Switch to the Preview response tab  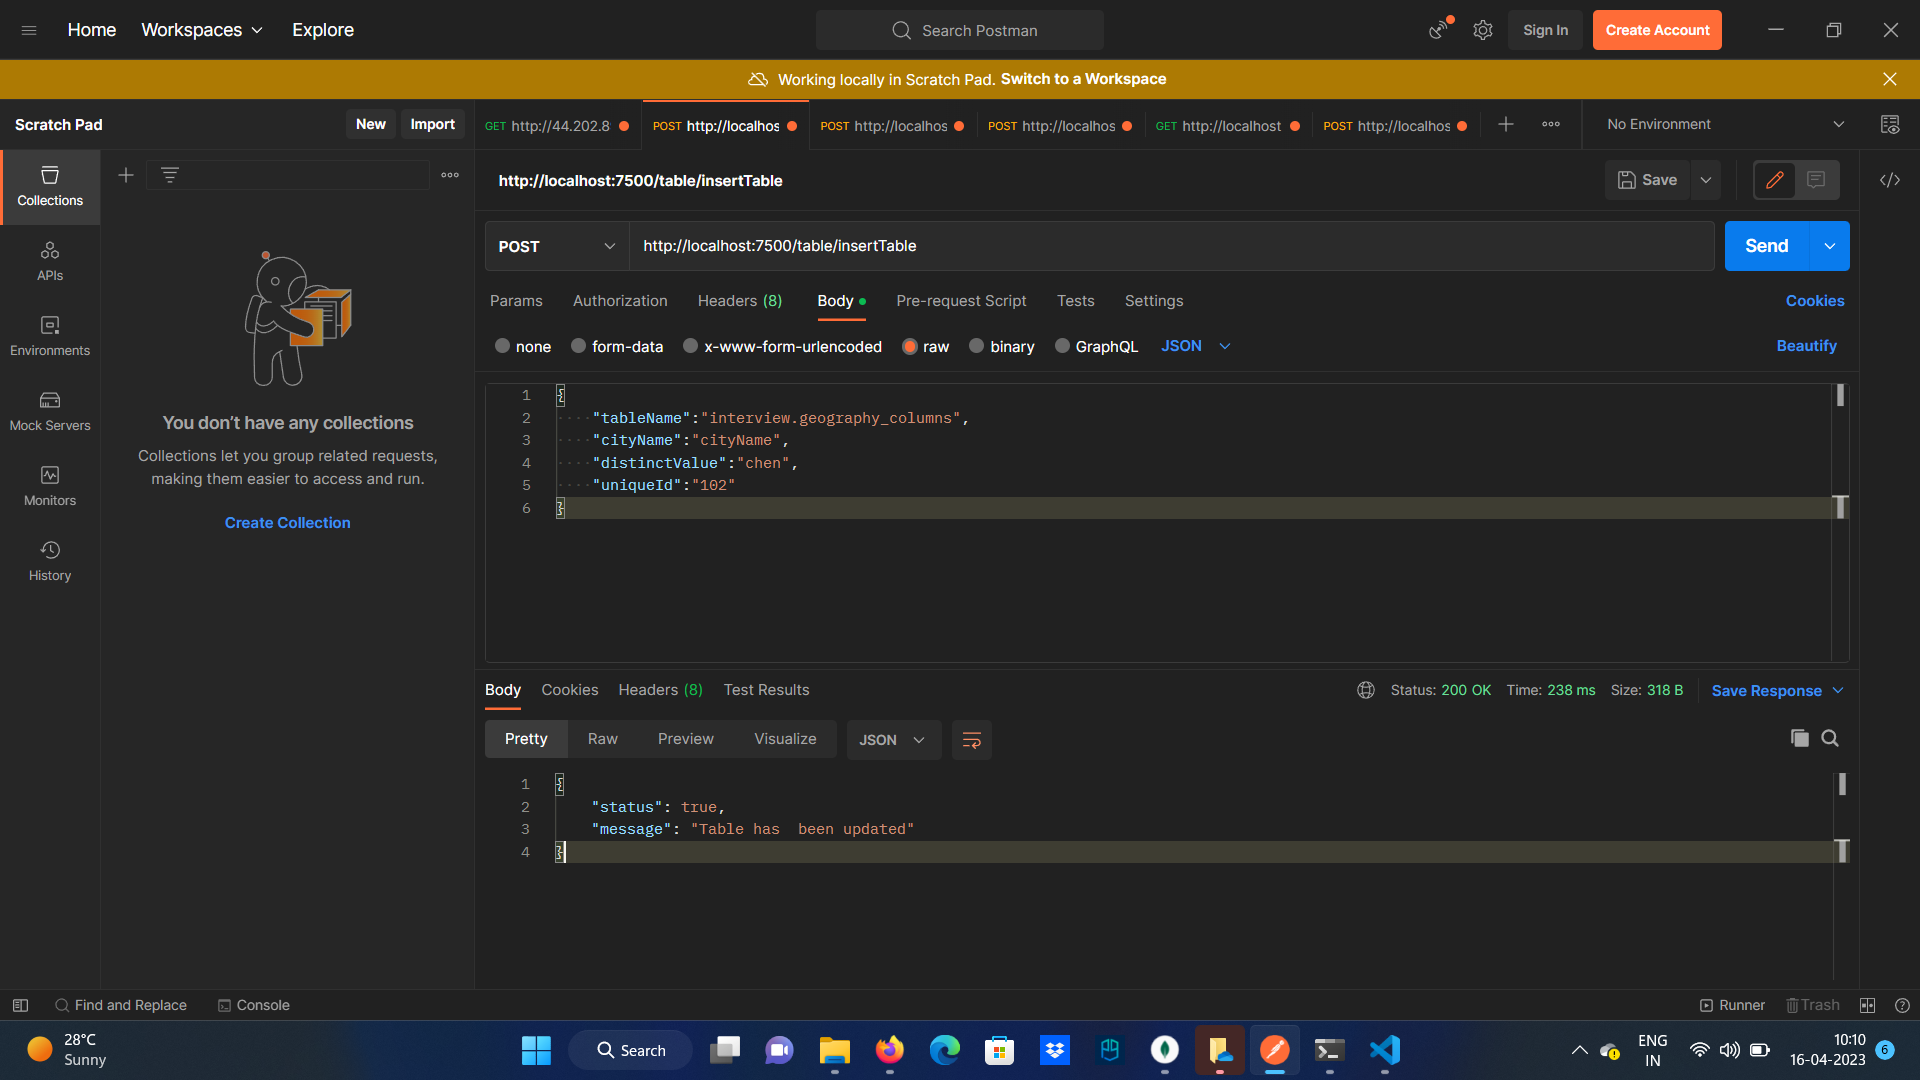tap(685, 738)
